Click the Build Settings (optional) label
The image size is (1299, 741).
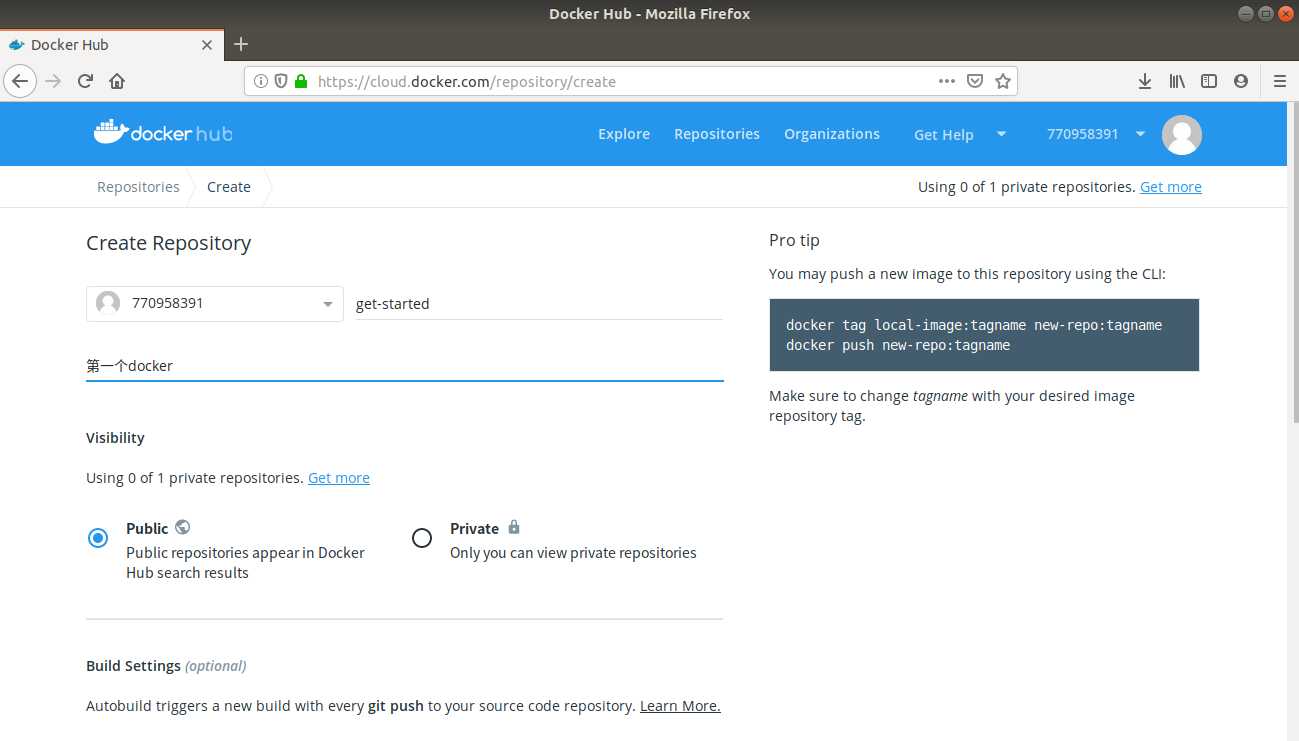[166, 666]
